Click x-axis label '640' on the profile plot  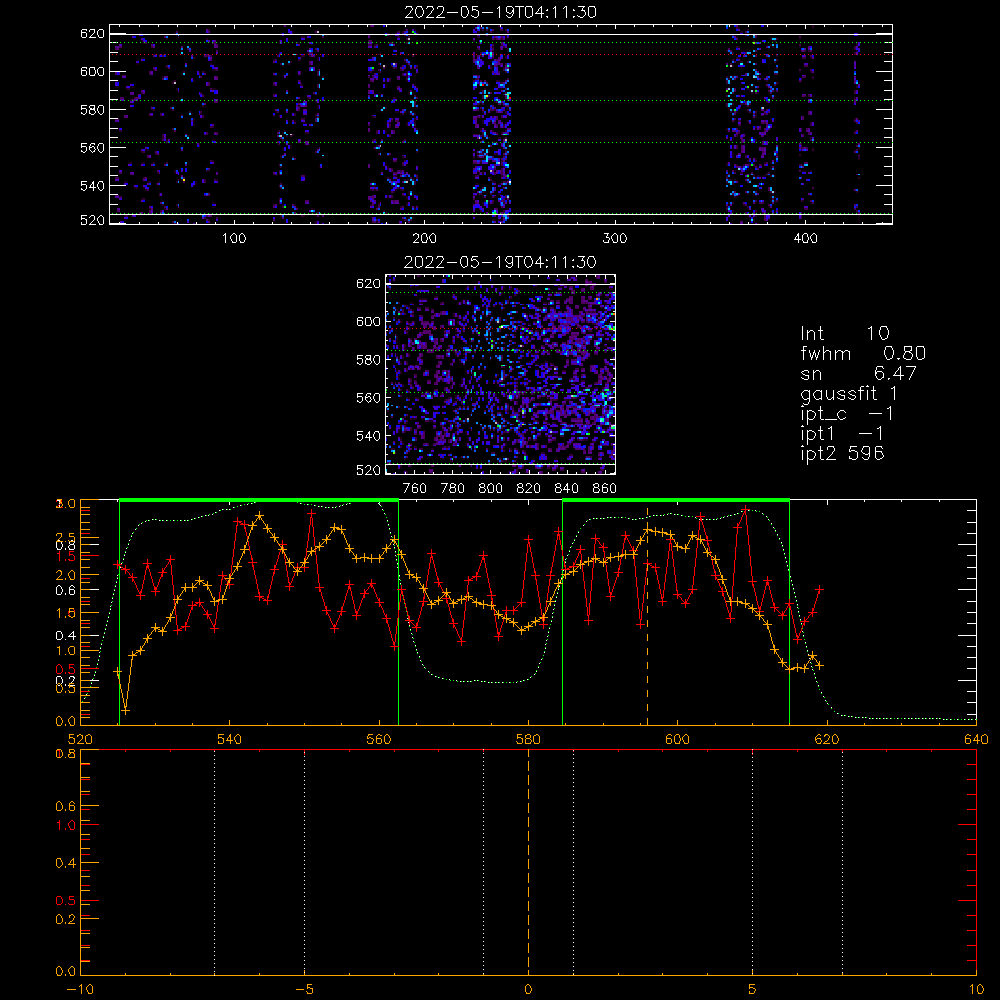976,739
